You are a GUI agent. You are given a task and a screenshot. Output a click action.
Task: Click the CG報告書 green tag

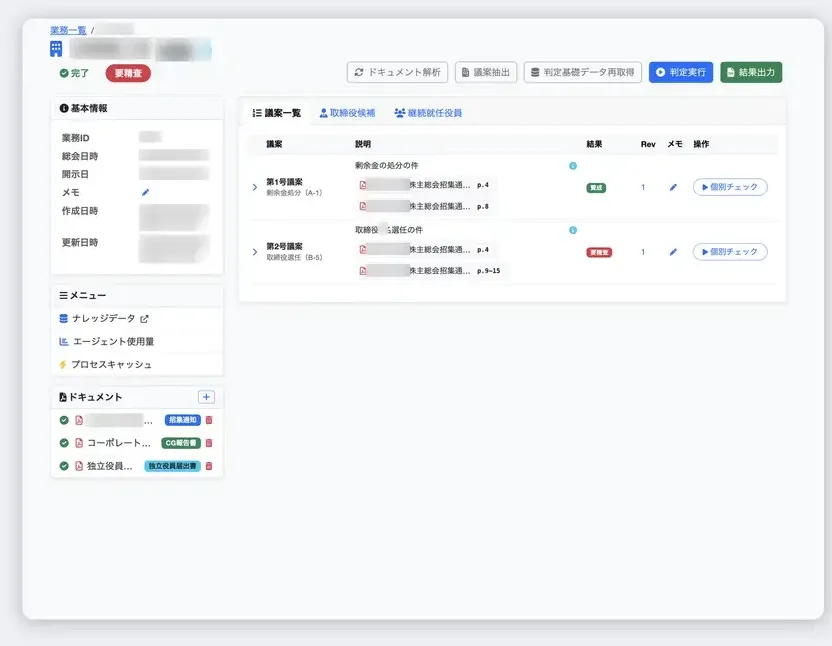click(181, 443)
